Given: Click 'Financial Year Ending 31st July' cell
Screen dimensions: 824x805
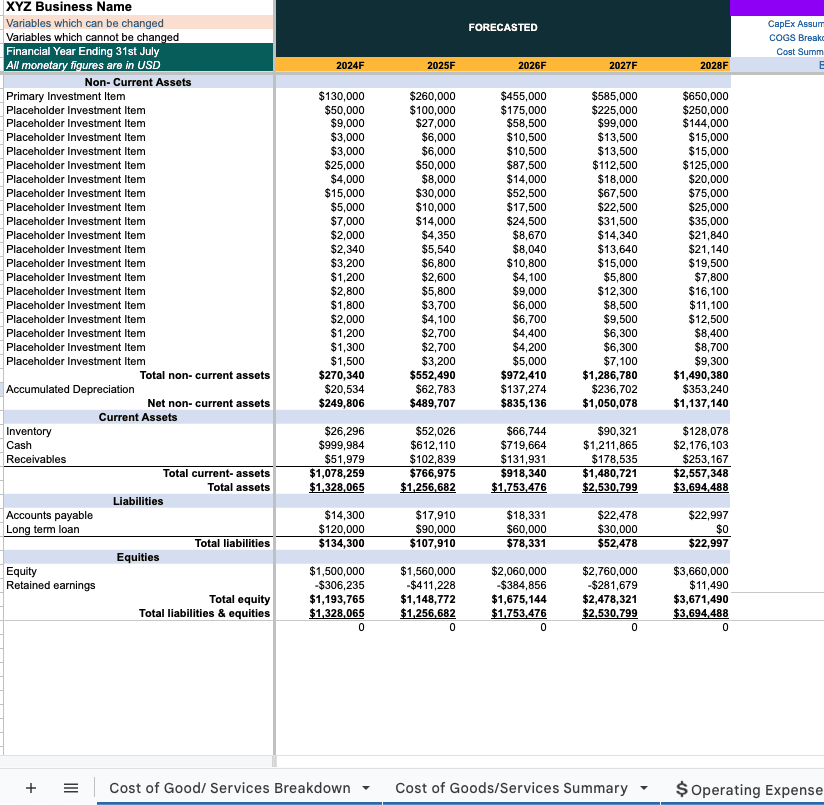Looking at the screenshot, I should pyautogui.click(x=139, y=51).
